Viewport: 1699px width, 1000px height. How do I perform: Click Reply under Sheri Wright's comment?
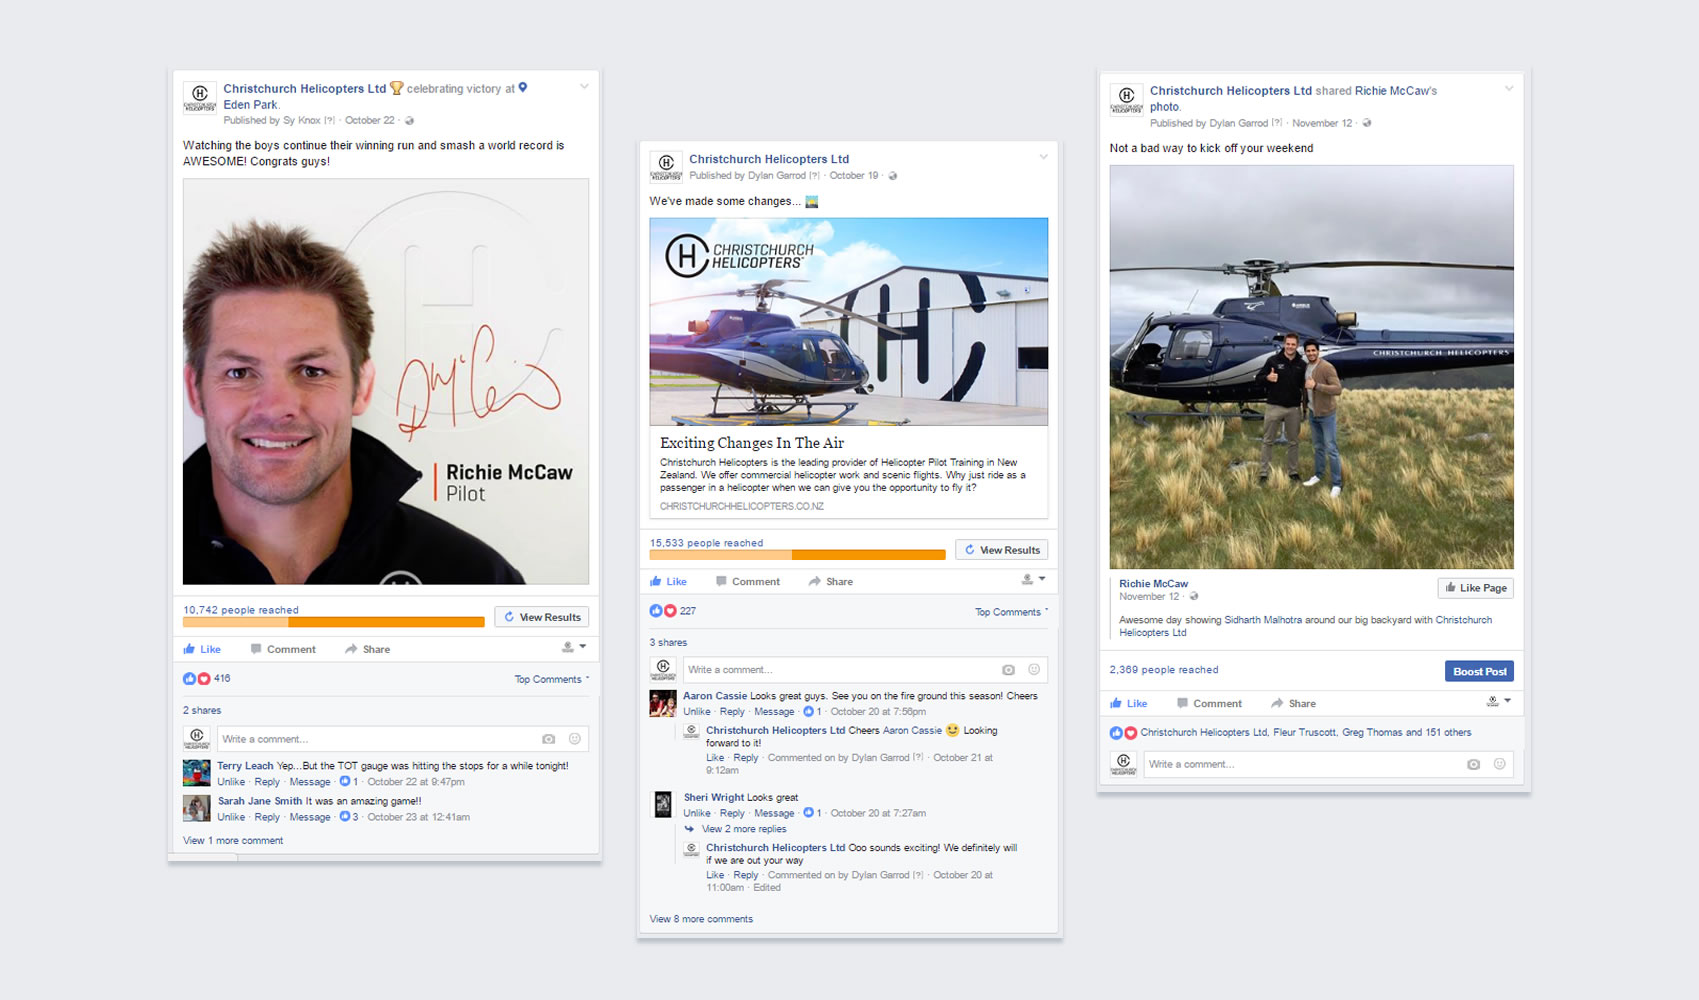click(732, 813)
